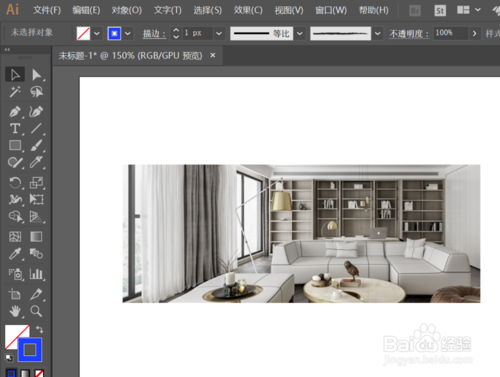Select the Magic Wand tool
Viewport: 500px width, 377px height.
click(15, 92)
